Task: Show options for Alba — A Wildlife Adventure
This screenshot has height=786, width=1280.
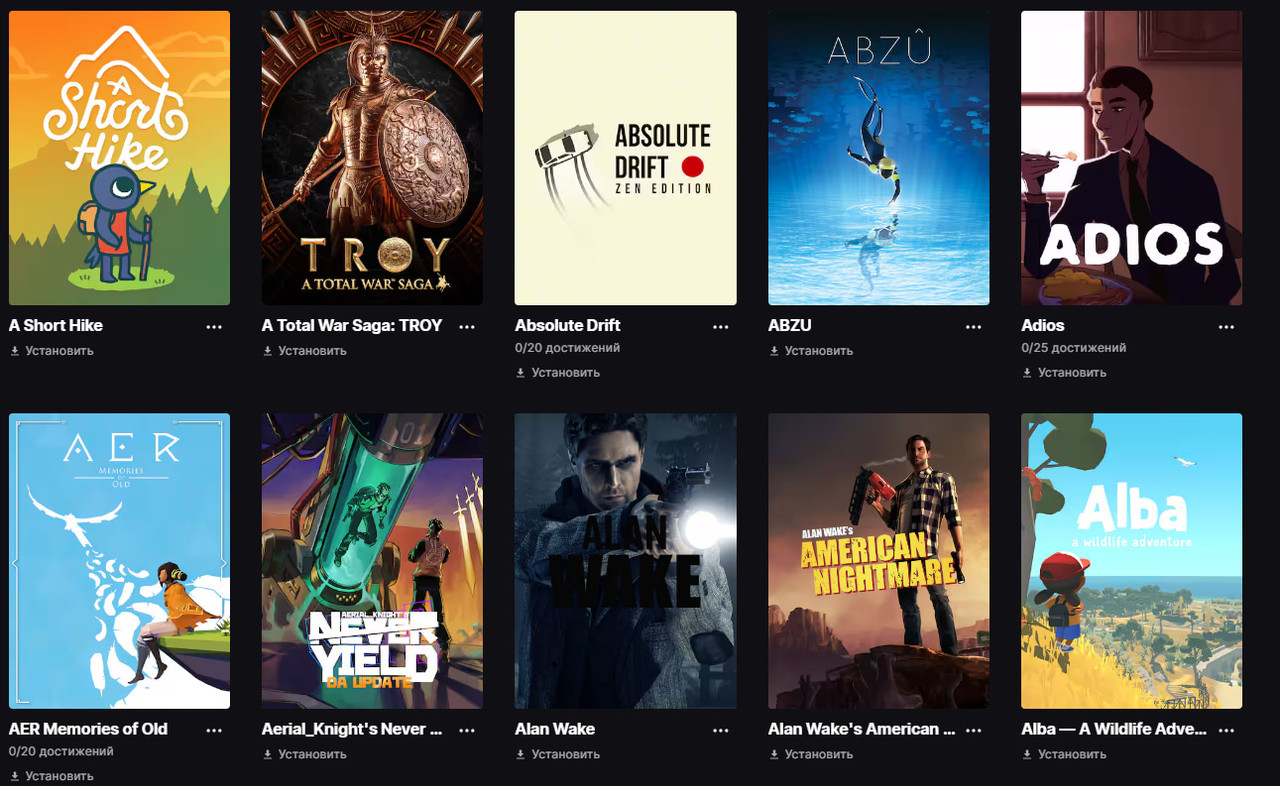Action: tap(1227, 730)
